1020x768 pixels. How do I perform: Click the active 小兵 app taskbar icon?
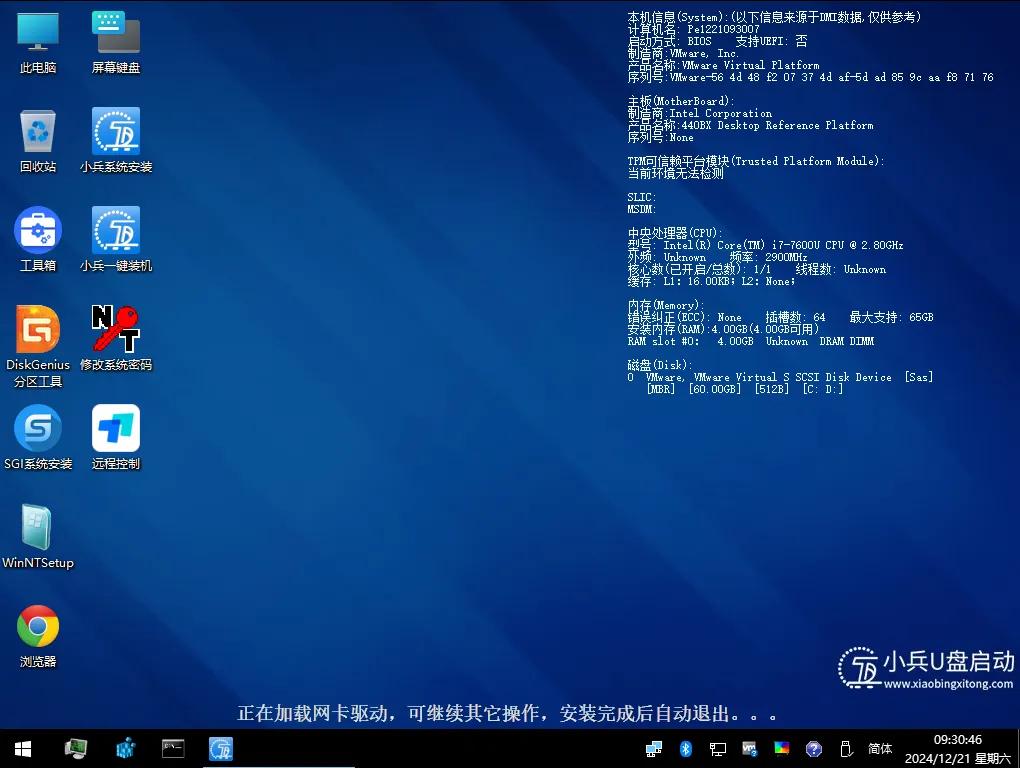(x=220, y=748)
